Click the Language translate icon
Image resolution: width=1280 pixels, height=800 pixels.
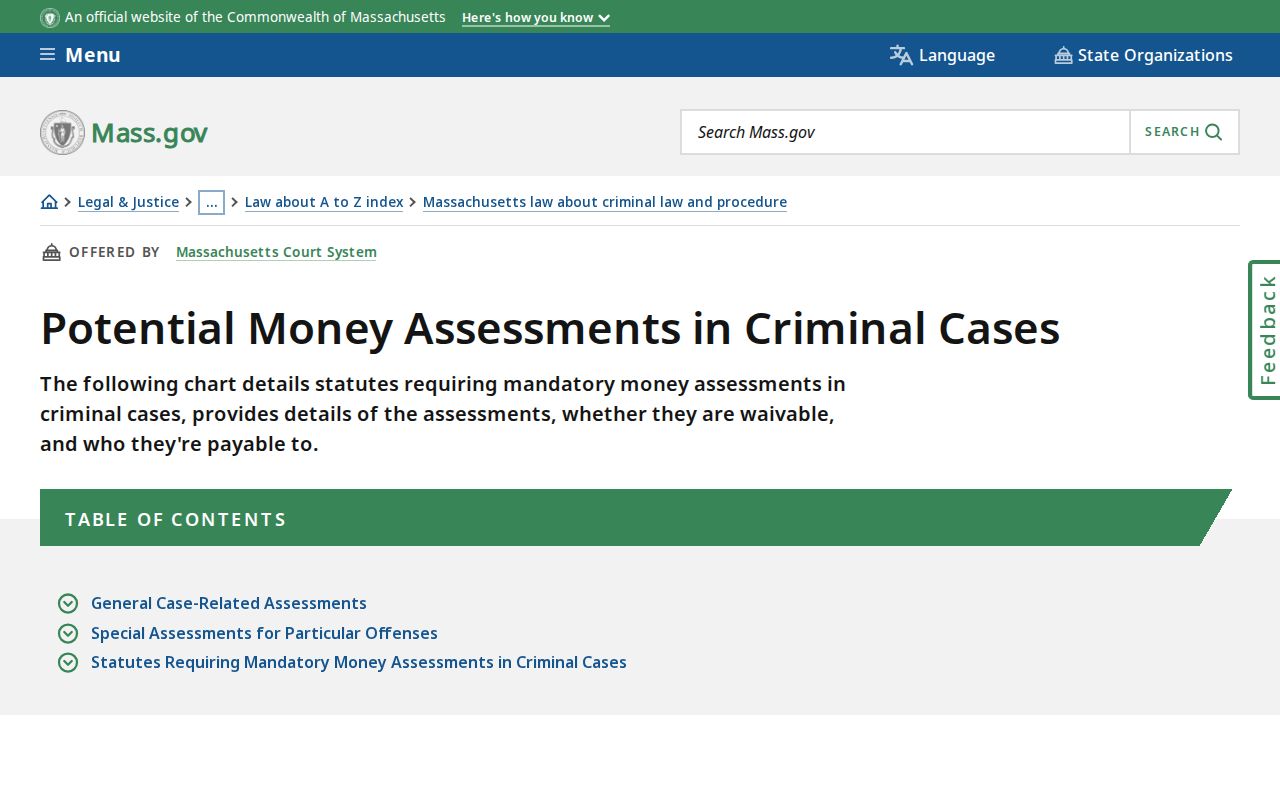pyautogui.click(x=901, y=55)
